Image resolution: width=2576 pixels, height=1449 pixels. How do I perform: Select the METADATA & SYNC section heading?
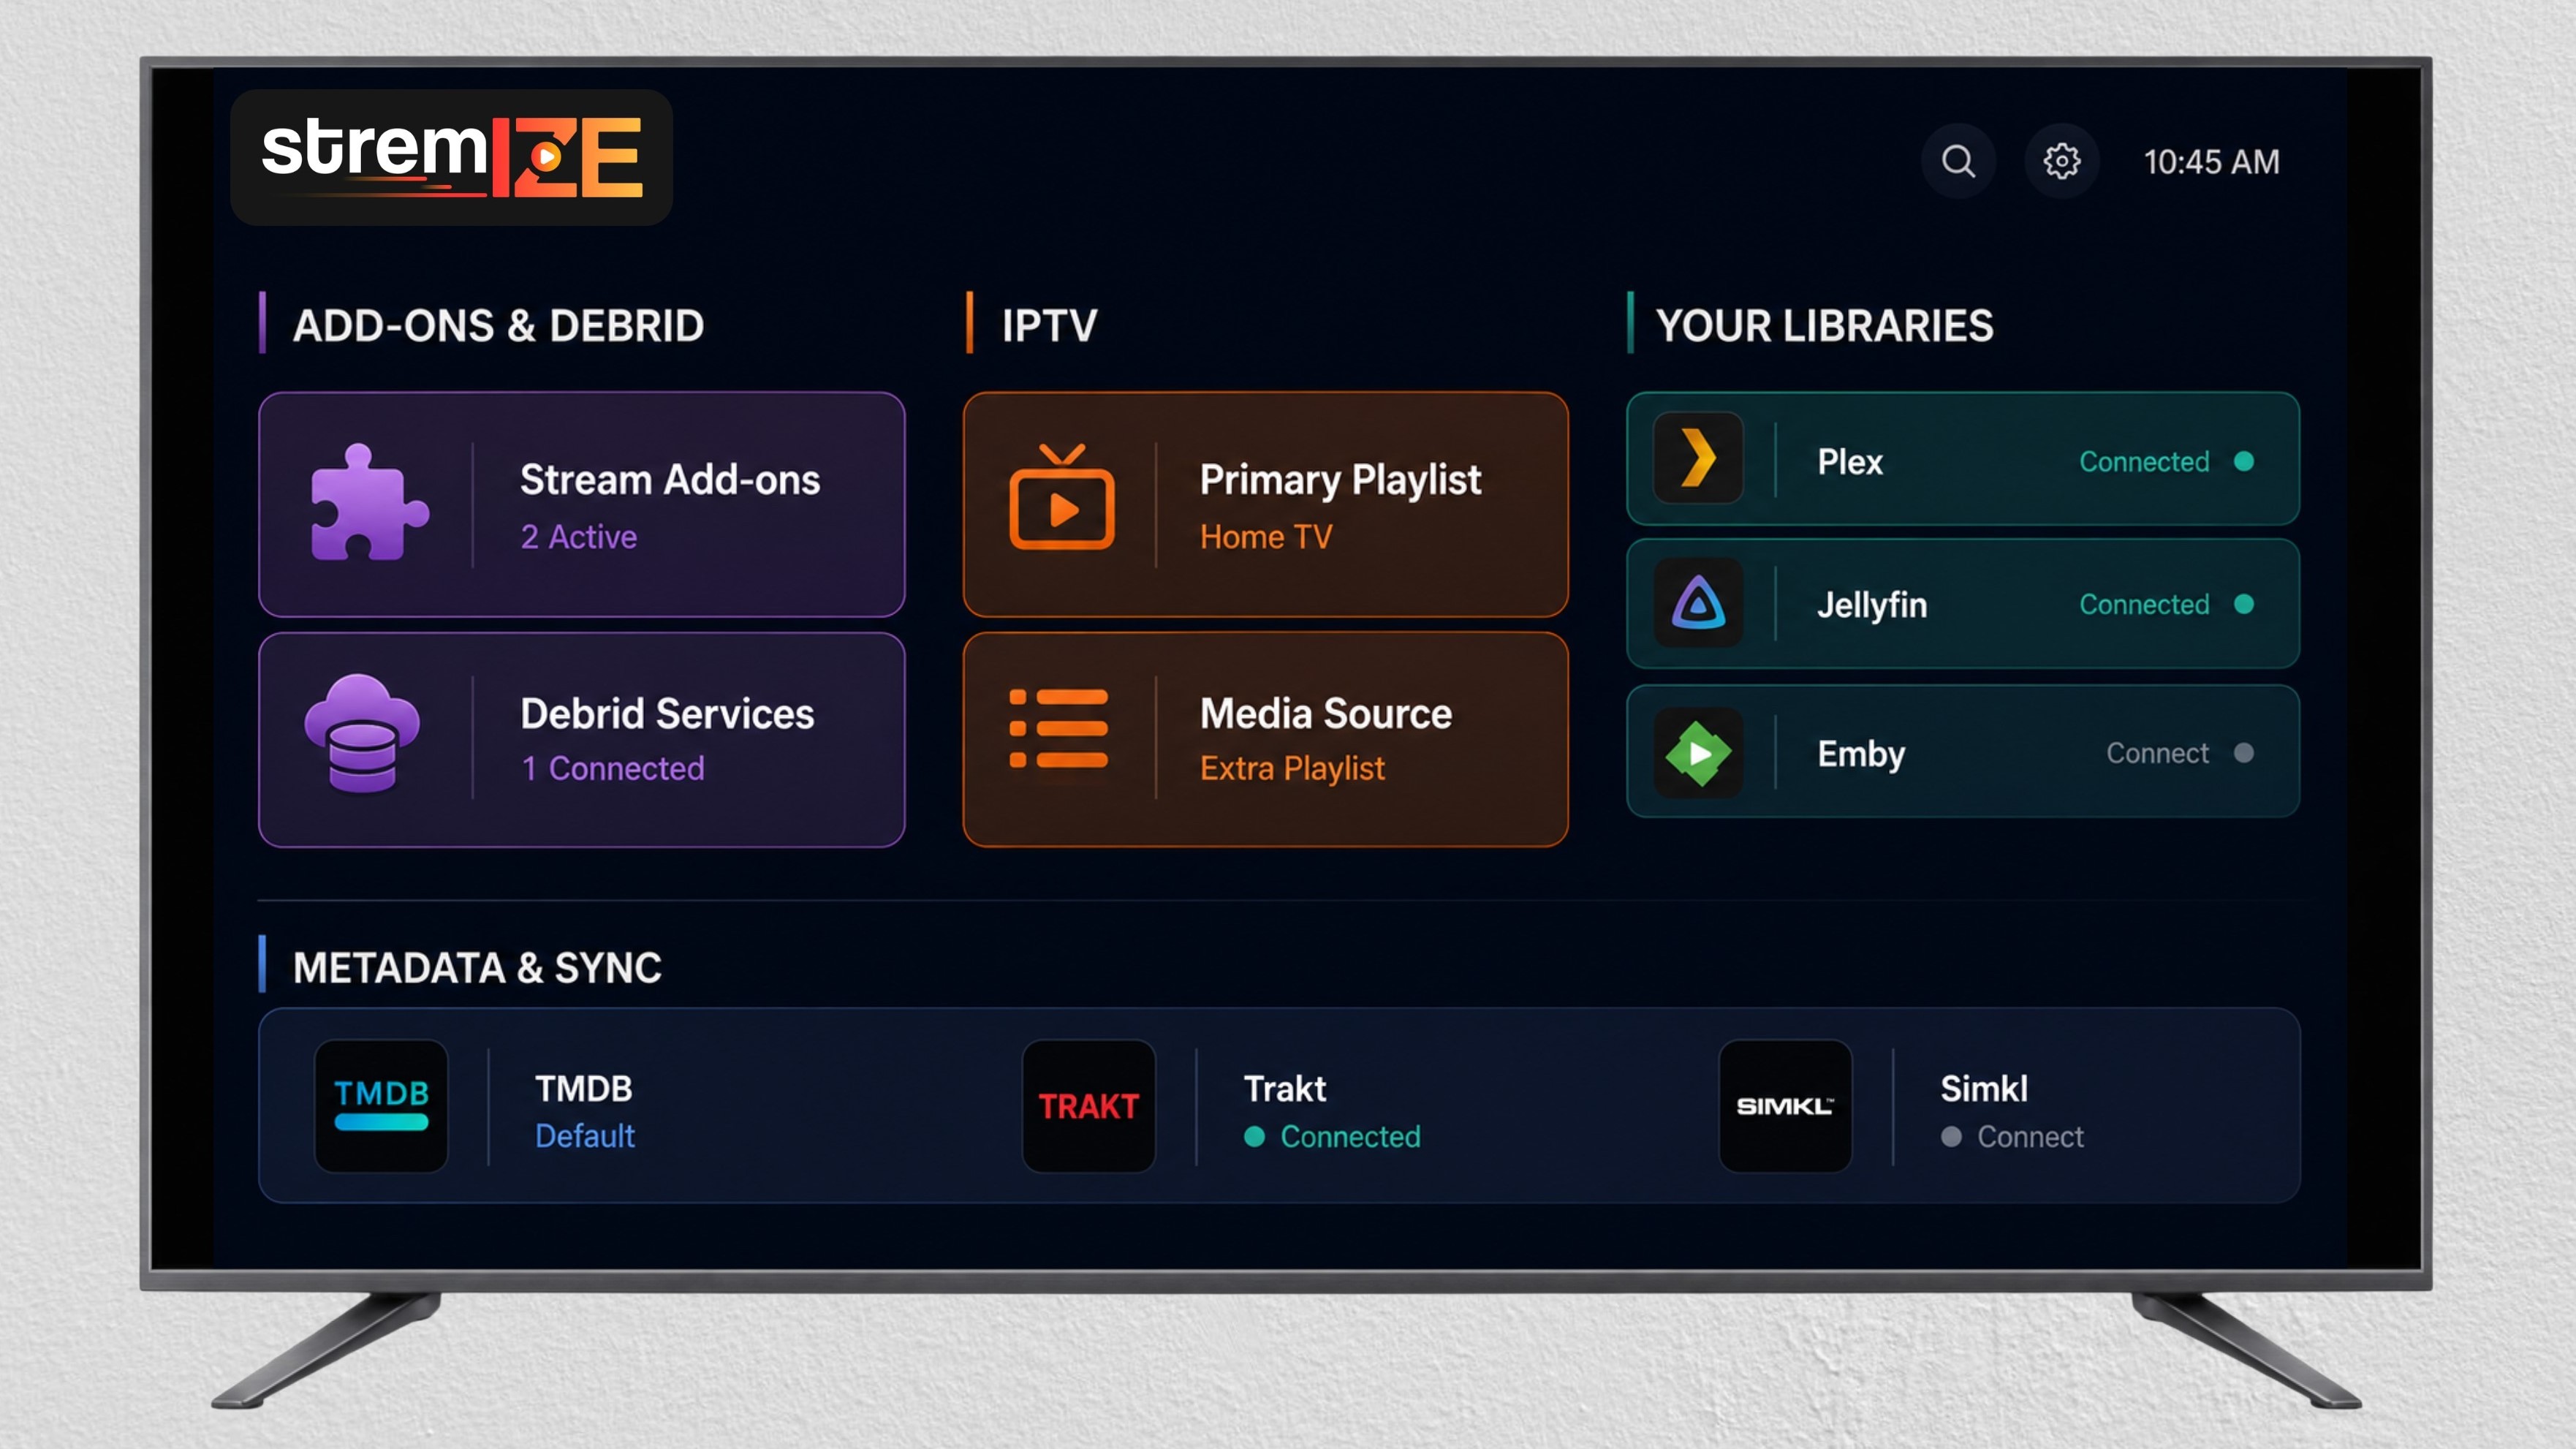coord(477,968)
